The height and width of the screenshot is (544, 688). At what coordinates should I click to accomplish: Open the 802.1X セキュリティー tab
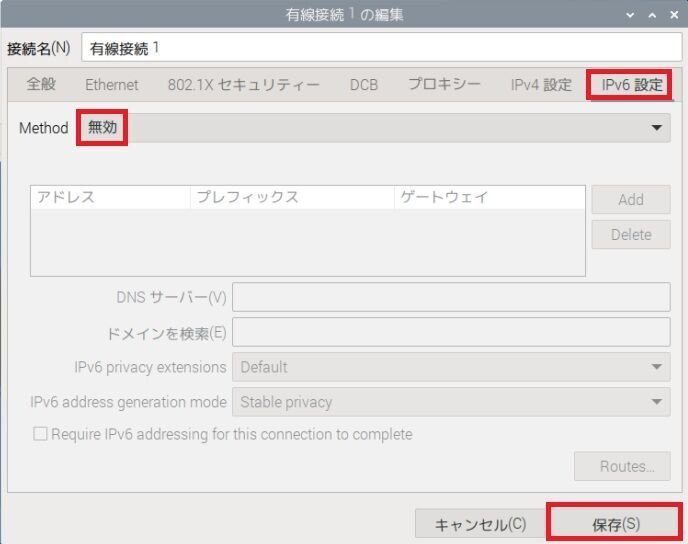[244, 85]
